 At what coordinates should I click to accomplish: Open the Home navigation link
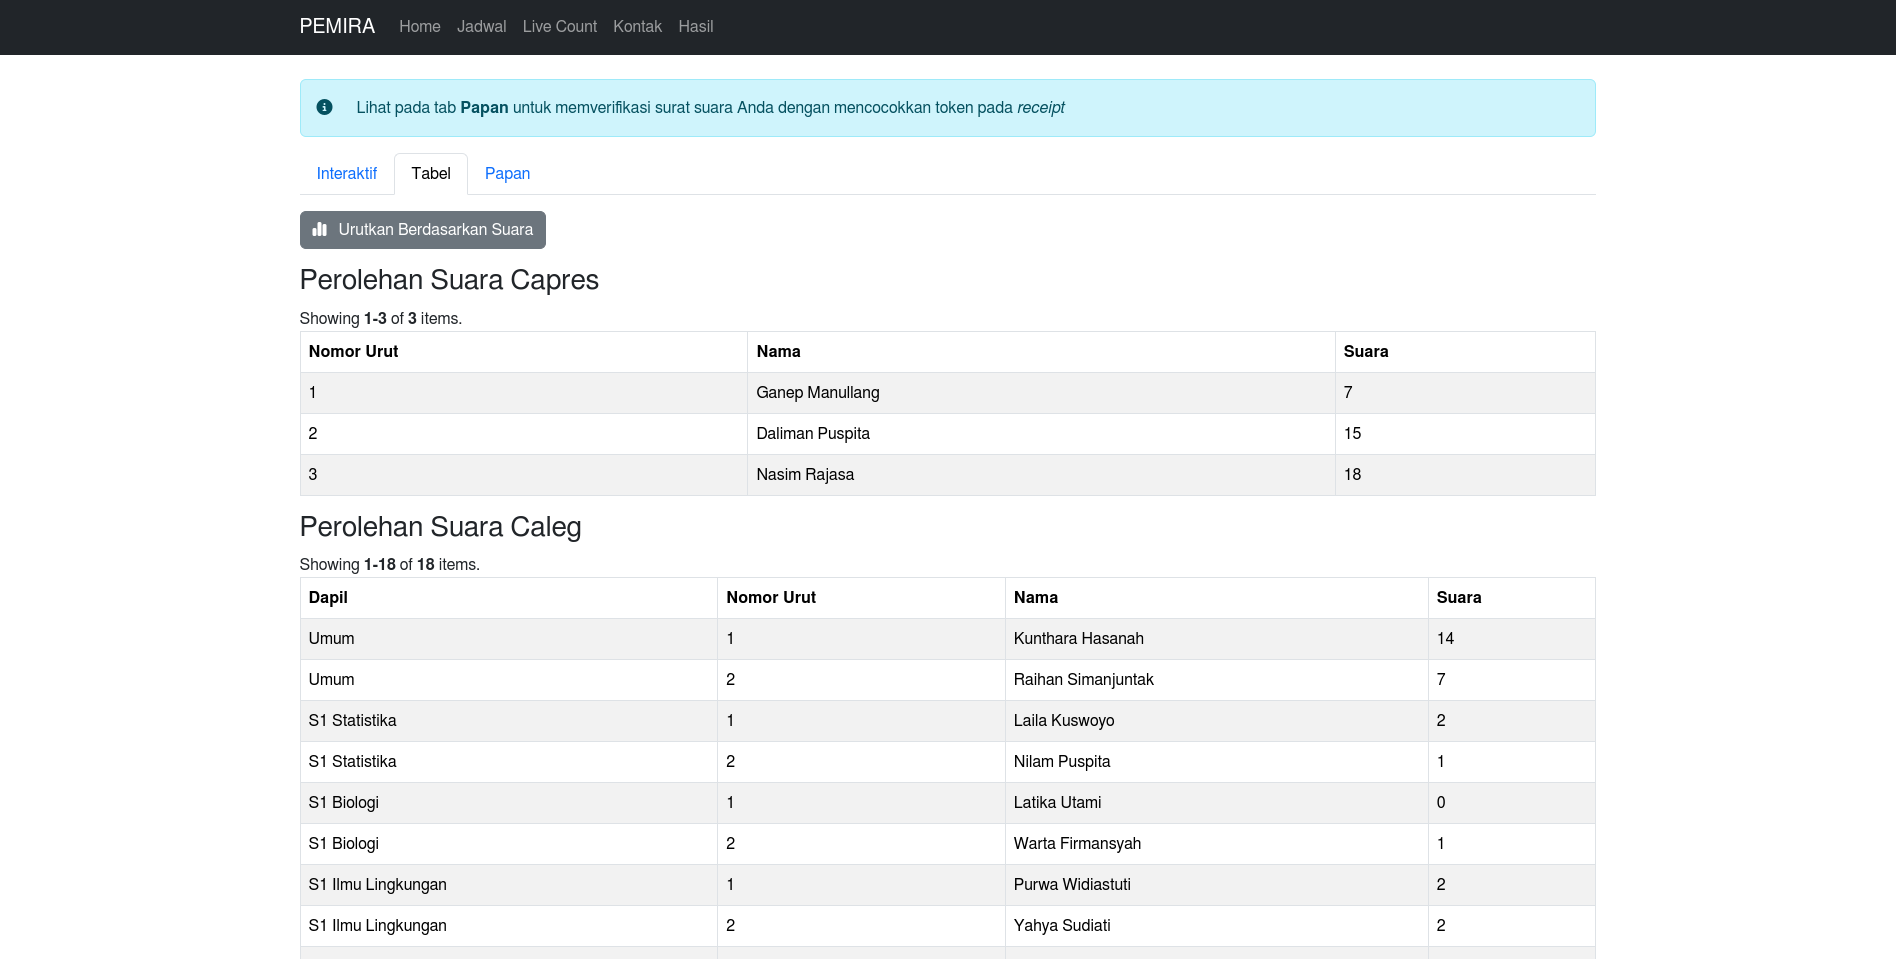pyautogui.click(x=419, y=26)
